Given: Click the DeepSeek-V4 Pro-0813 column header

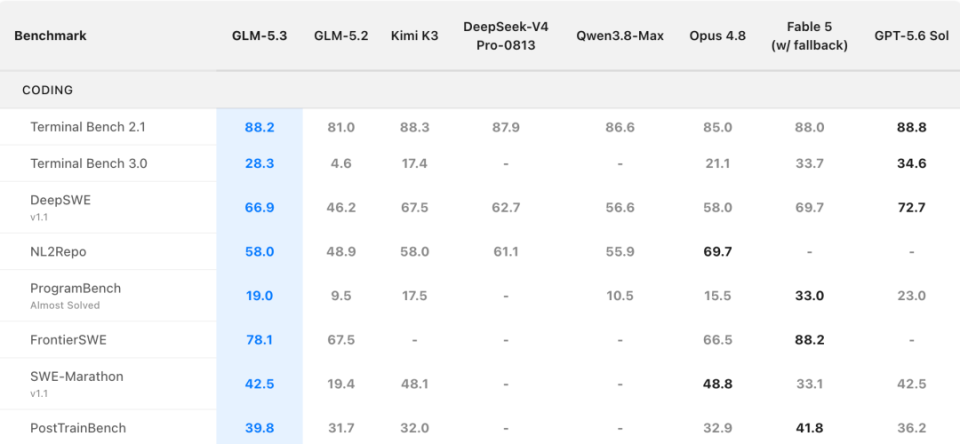Looking at the screenshot, I should point(506,36).
